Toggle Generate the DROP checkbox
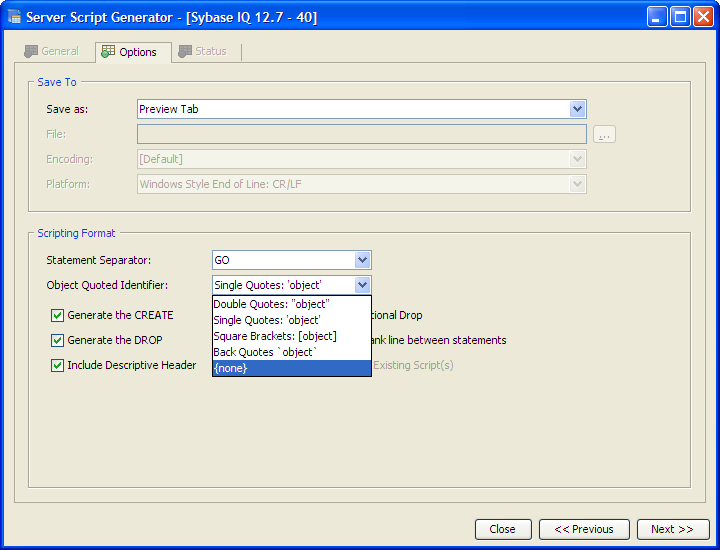The image size is (720, 550). pos(57,340)
